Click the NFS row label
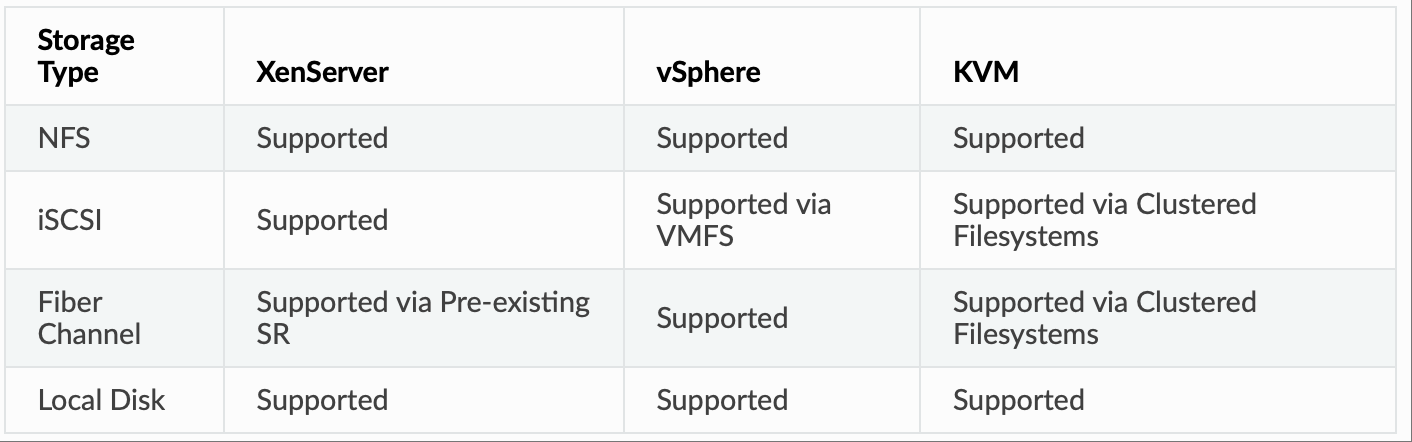 tap(64, 137)
